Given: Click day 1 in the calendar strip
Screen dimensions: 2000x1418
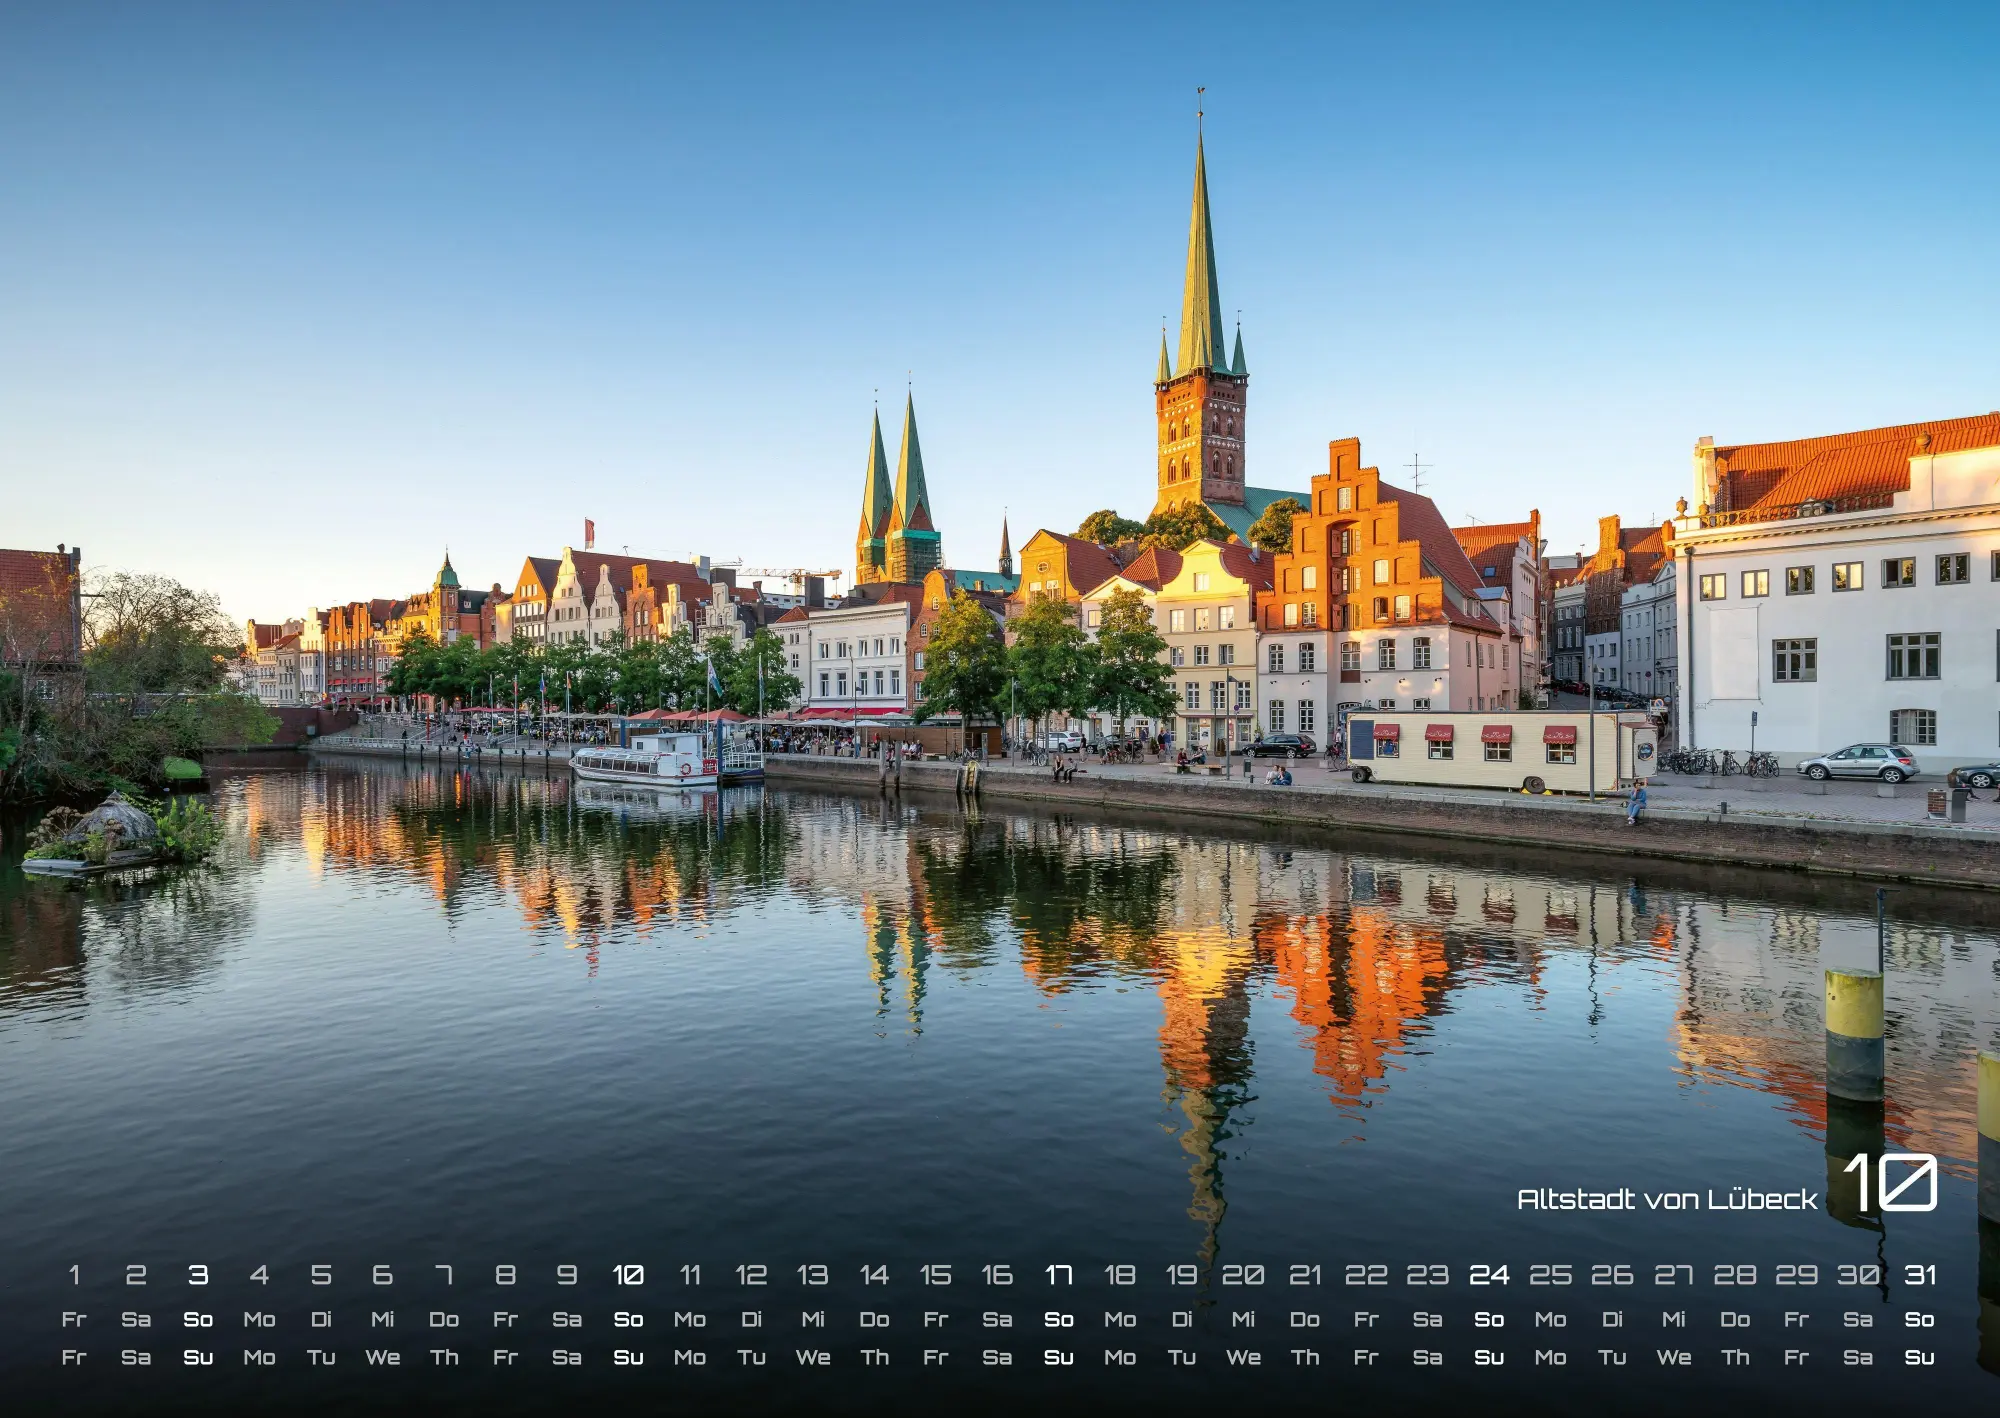Looking at the screenshot, I should tap(74, 1275).
